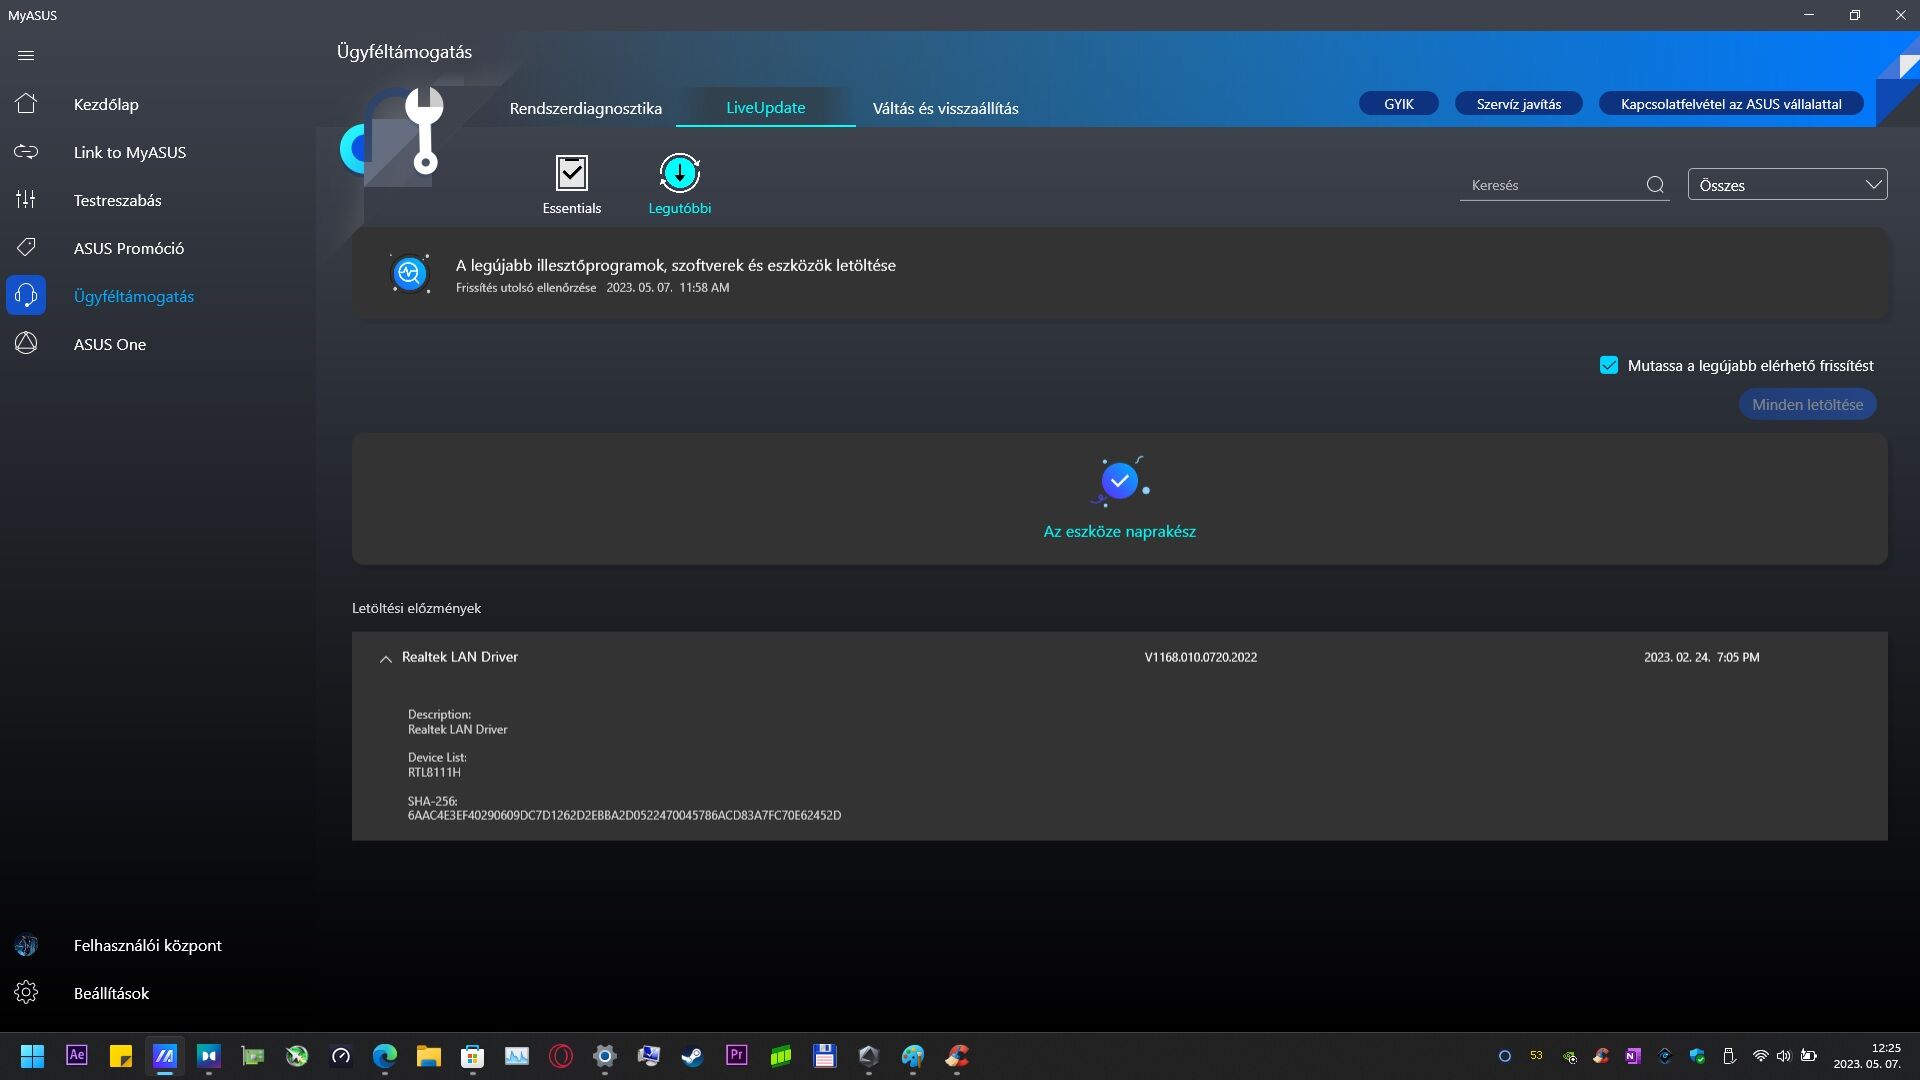The width and height of the screenshot is (1920, 1080).
Task: Switch to Rendszerdiagnosztika tab
Action: point(586,108)
